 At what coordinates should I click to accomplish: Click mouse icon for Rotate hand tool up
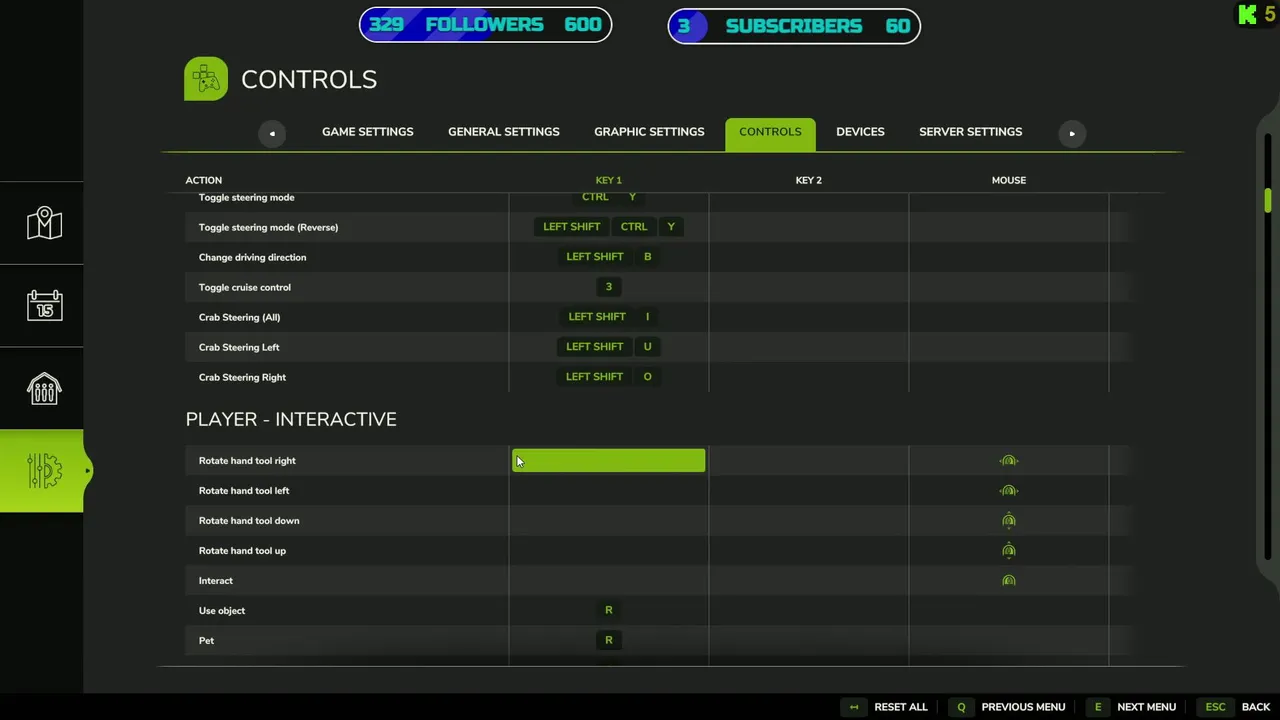[1008, 551]
